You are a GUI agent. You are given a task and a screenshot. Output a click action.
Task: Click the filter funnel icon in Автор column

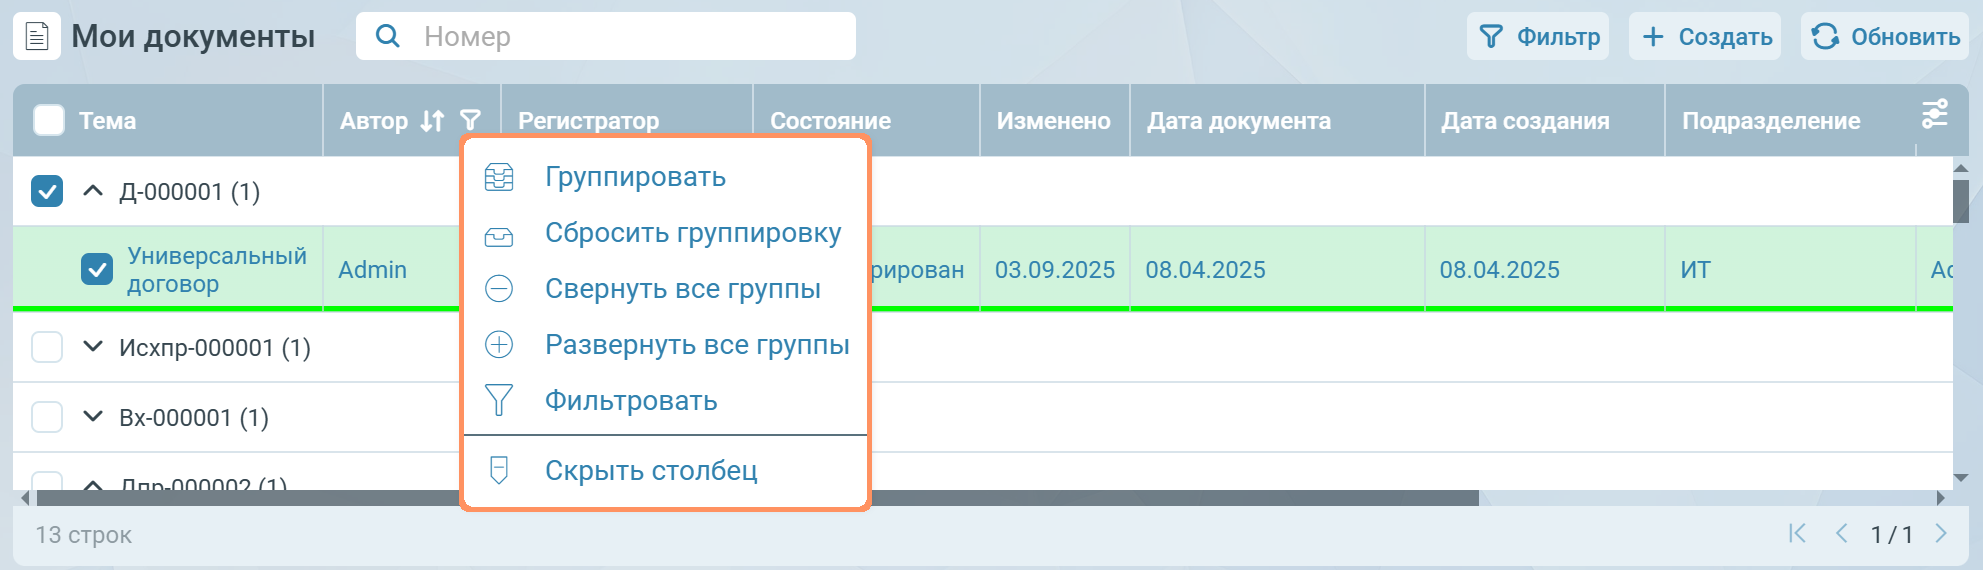[470, 121]
